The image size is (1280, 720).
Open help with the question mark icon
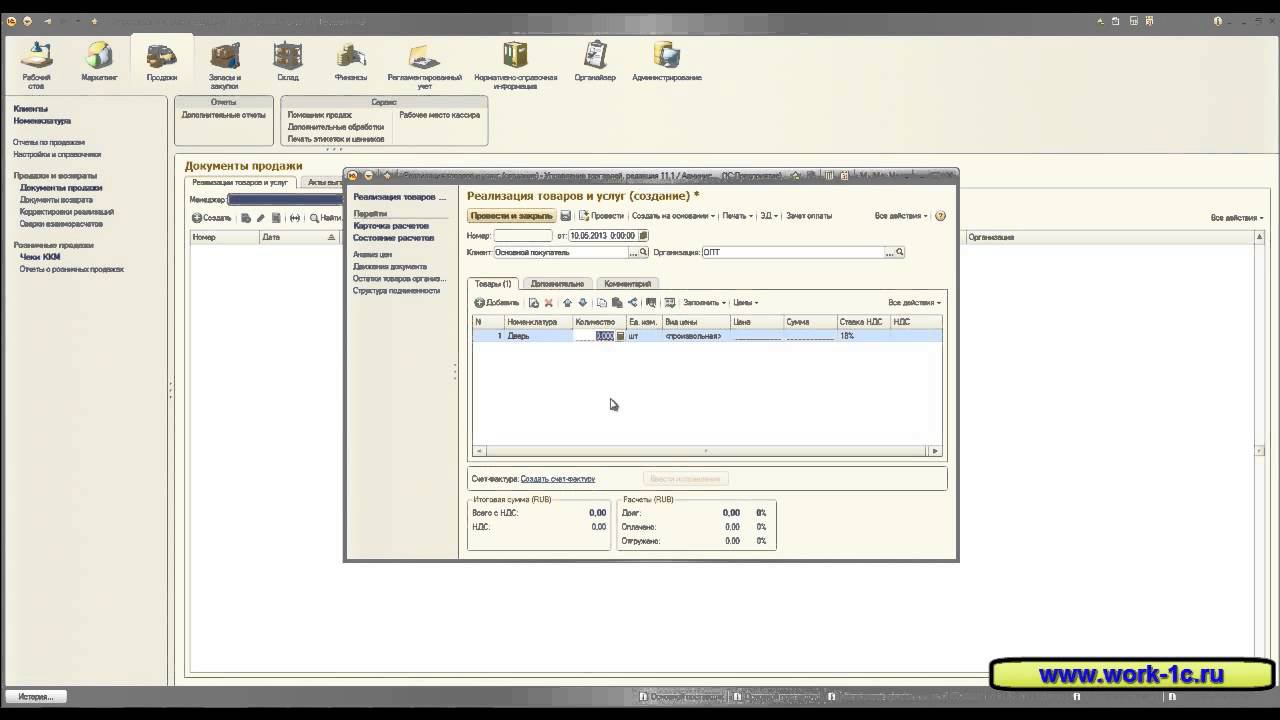[940, 216]
